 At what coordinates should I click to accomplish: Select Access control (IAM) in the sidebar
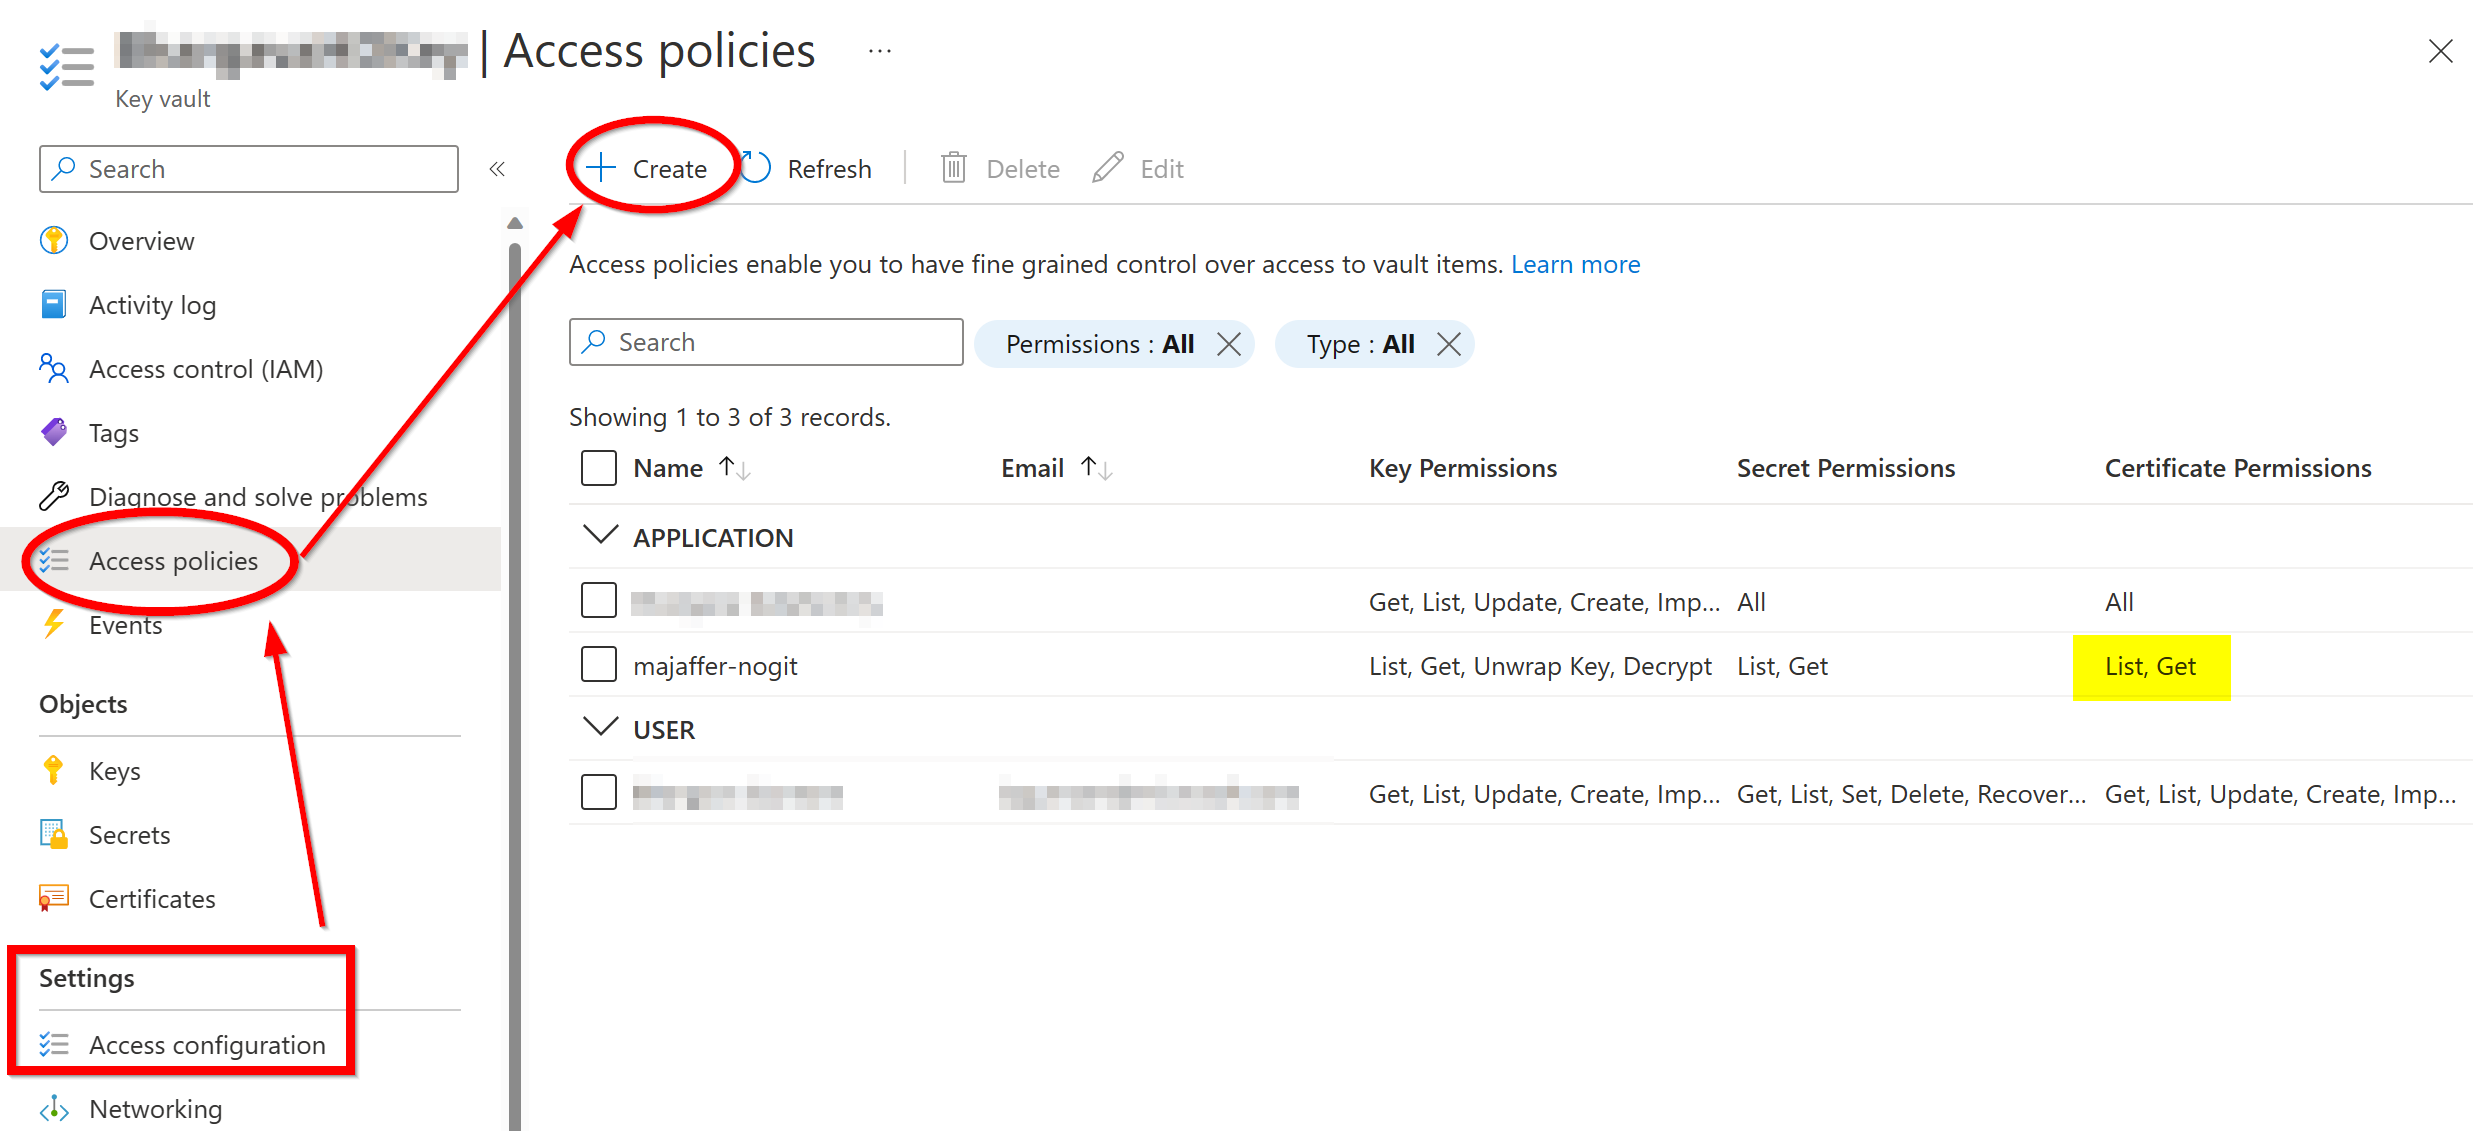[x=206, y=368]
